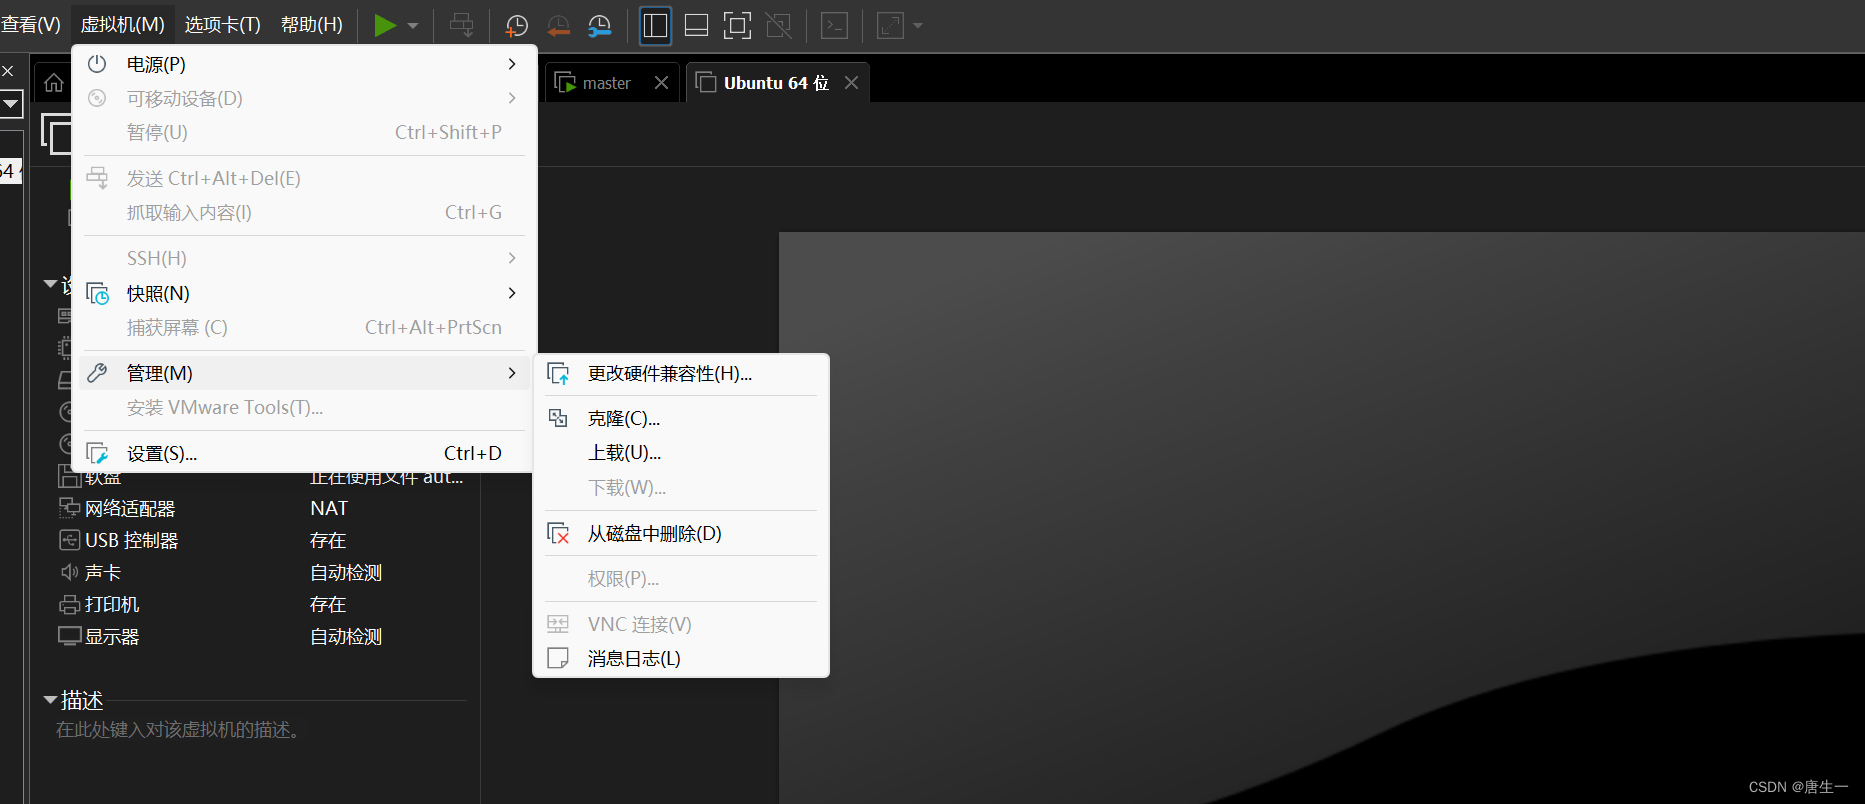Click the virtual machine screen preview

1321,518
